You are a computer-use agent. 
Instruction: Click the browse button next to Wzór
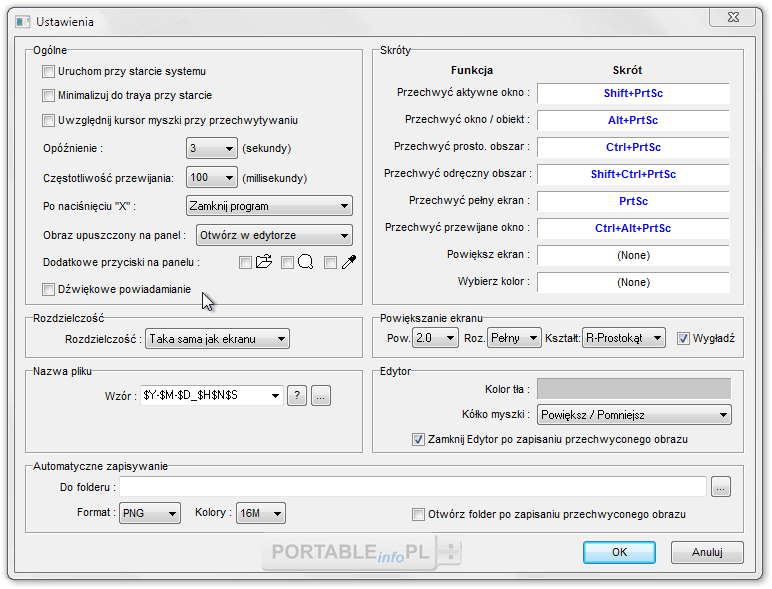[x=321, y=395]
